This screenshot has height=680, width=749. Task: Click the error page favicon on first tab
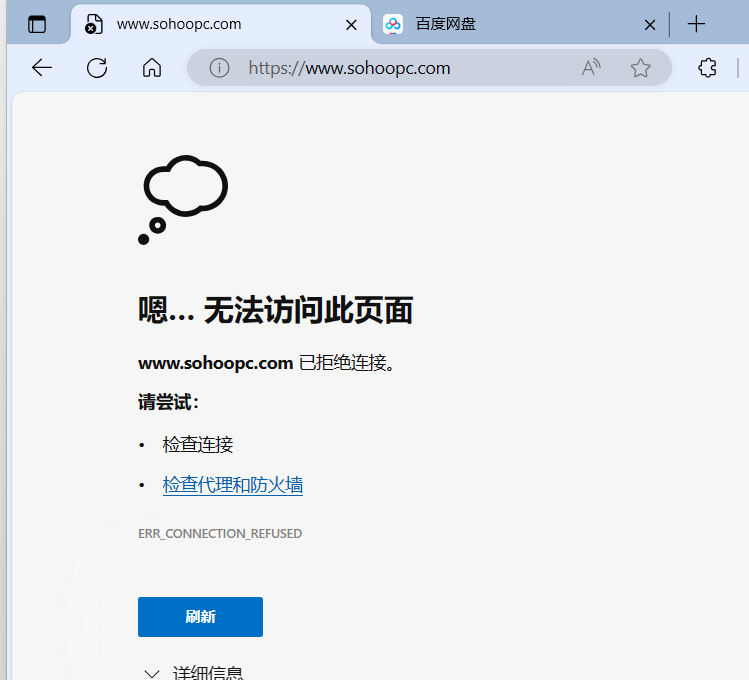93,24
